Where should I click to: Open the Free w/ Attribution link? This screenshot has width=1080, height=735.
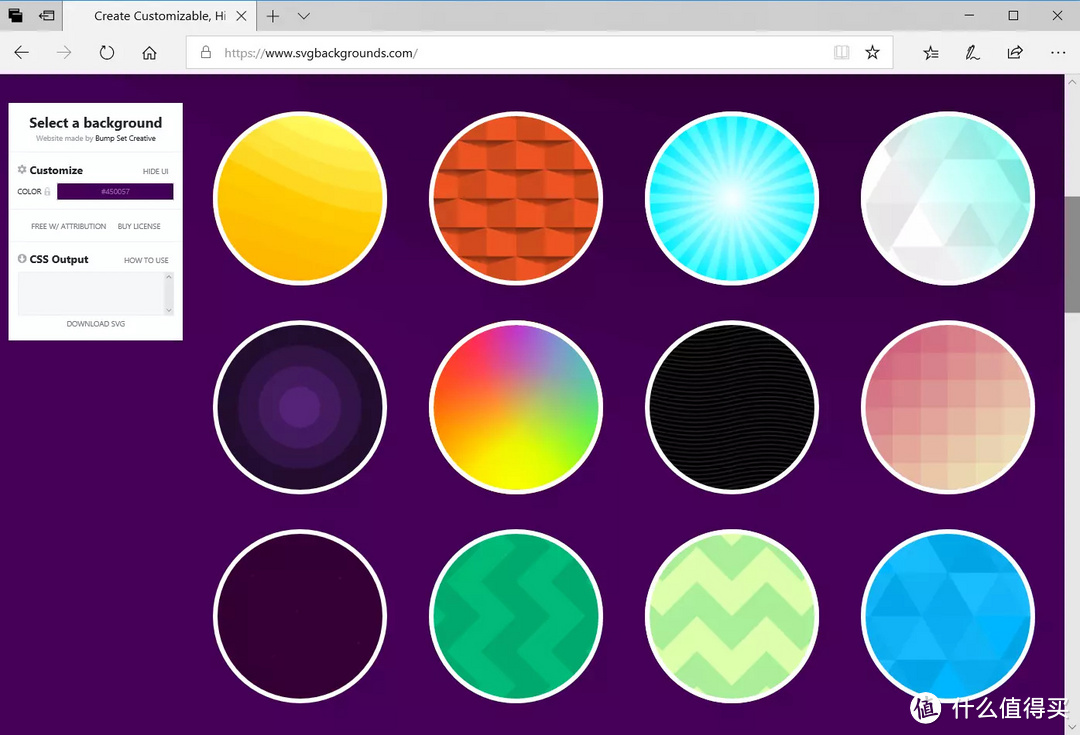[68, 226]
